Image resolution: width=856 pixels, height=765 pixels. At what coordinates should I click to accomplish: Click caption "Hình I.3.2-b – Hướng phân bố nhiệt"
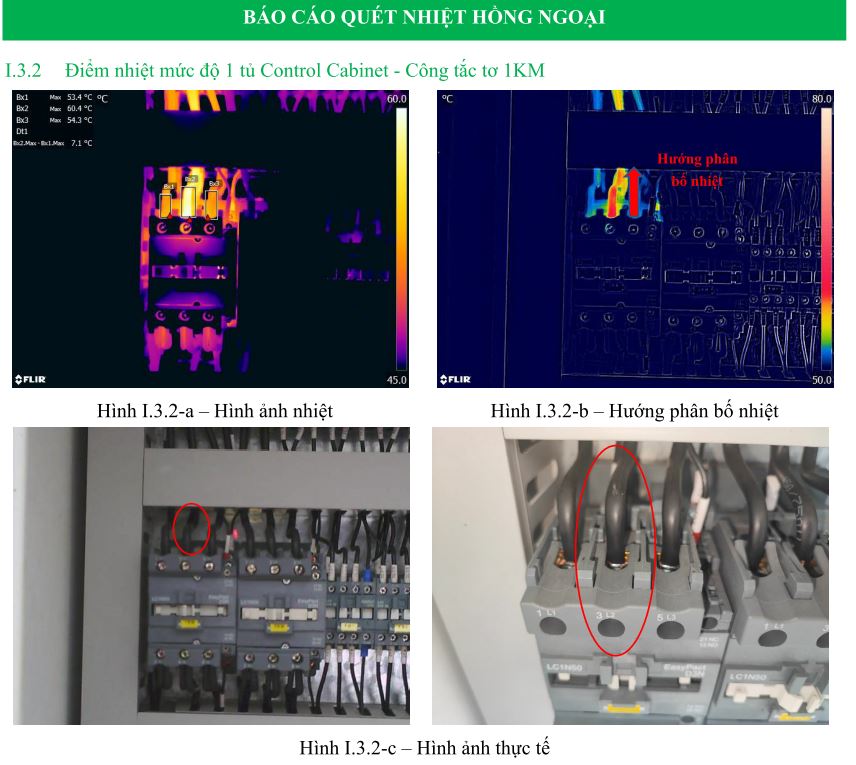click(634, 411)
